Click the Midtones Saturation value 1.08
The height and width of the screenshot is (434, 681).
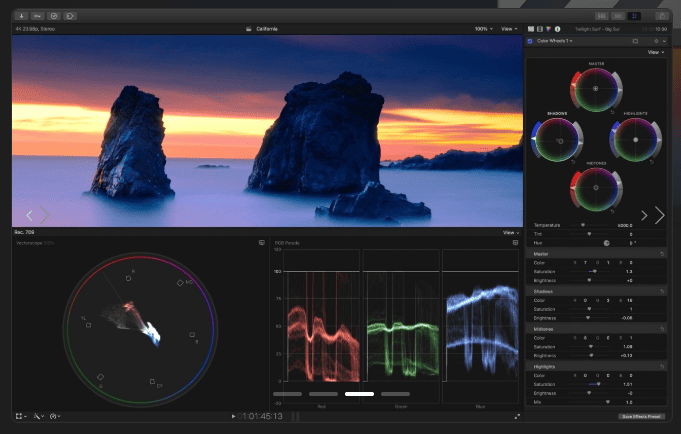click(628, 347)
